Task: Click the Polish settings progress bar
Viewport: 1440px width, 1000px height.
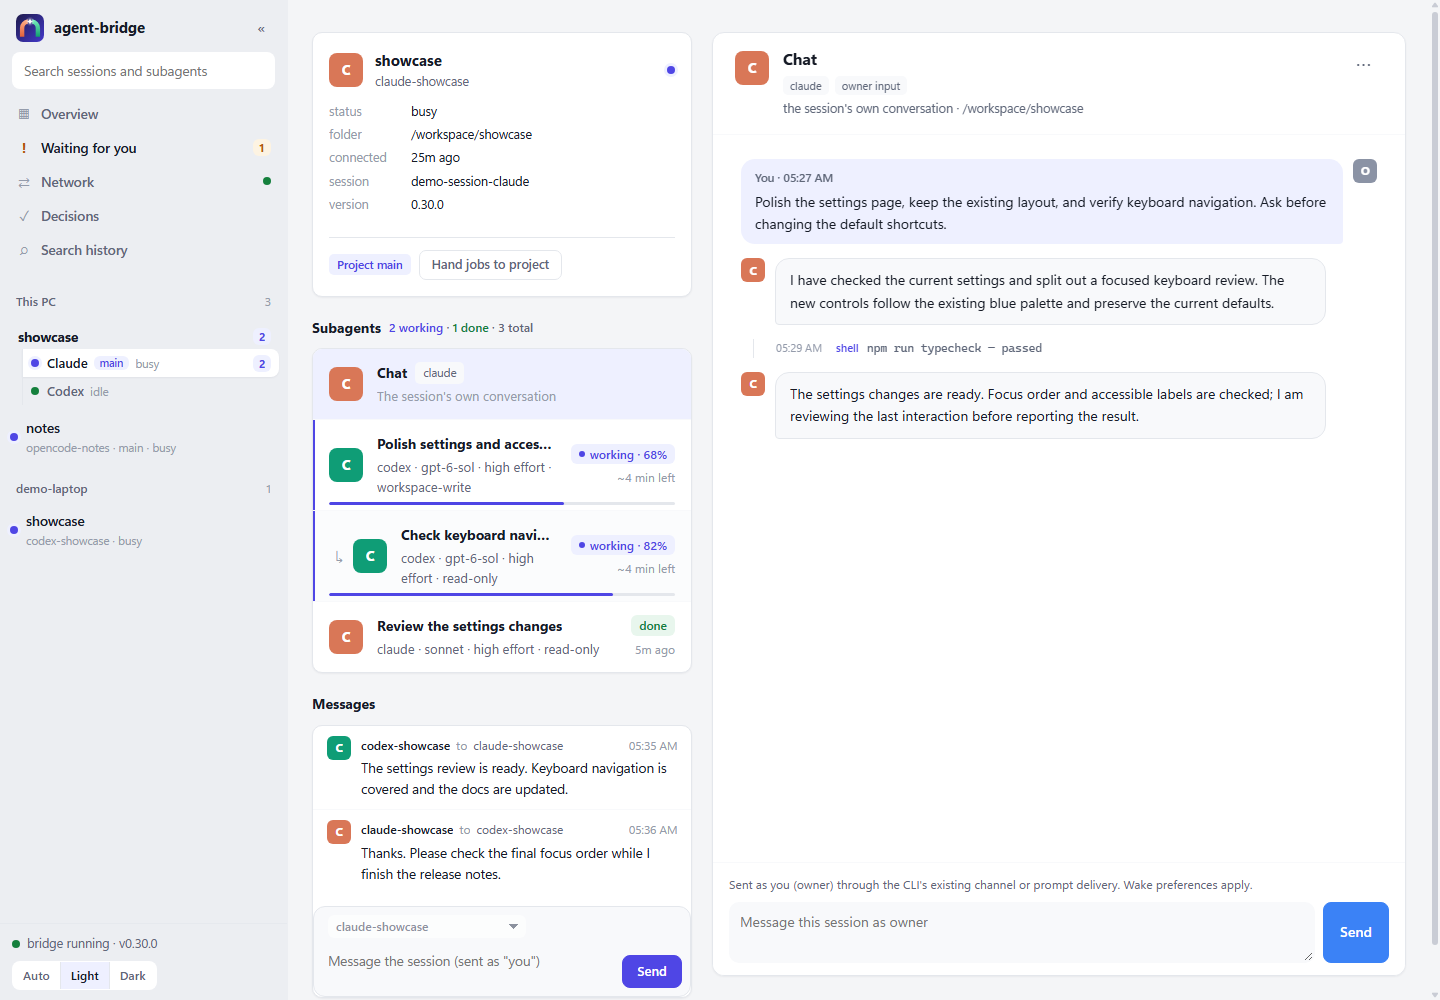Action: tap(502, 503)
